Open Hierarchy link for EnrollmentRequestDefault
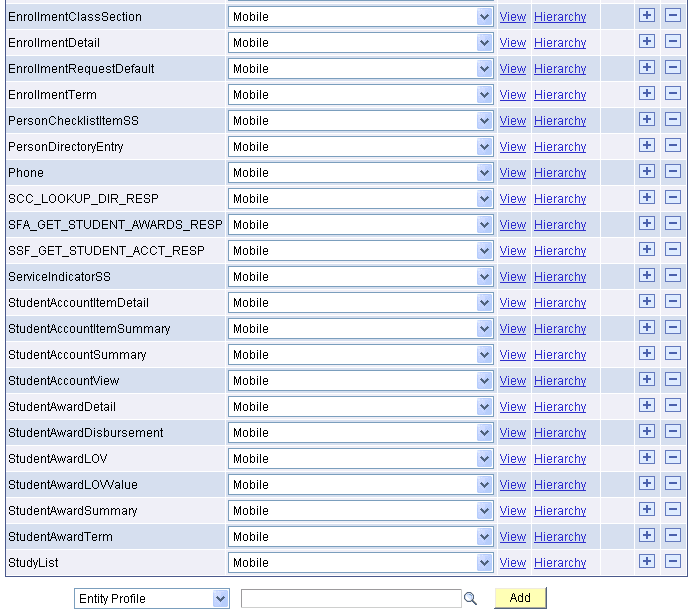This screenshot has height=614, width=693. (560, 69)
